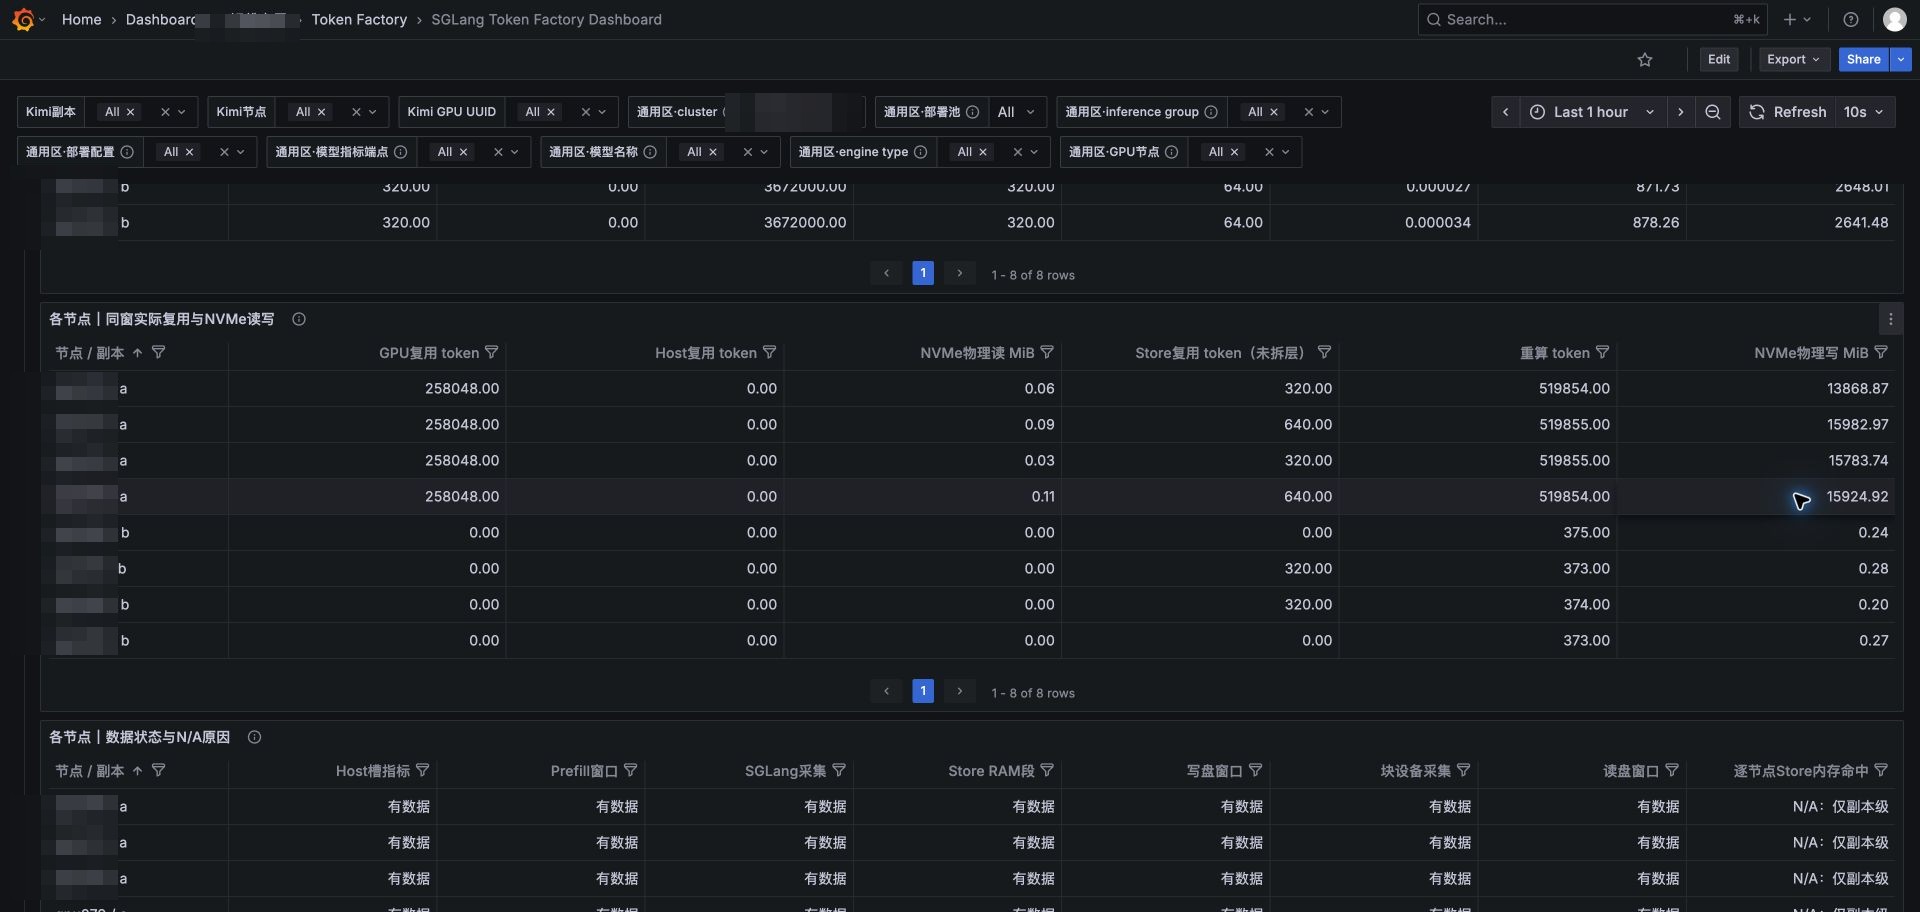Open the plus New menu
Screen dimensions: 1920x912
point(1797,19)
